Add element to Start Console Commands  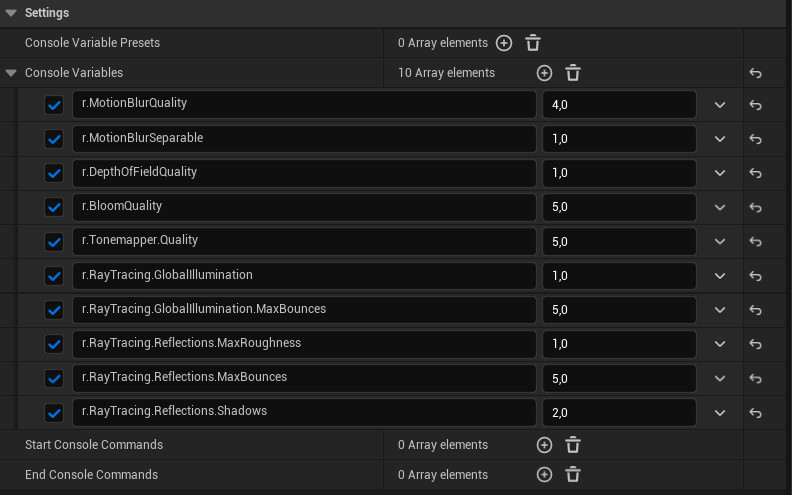coord(544,445)
